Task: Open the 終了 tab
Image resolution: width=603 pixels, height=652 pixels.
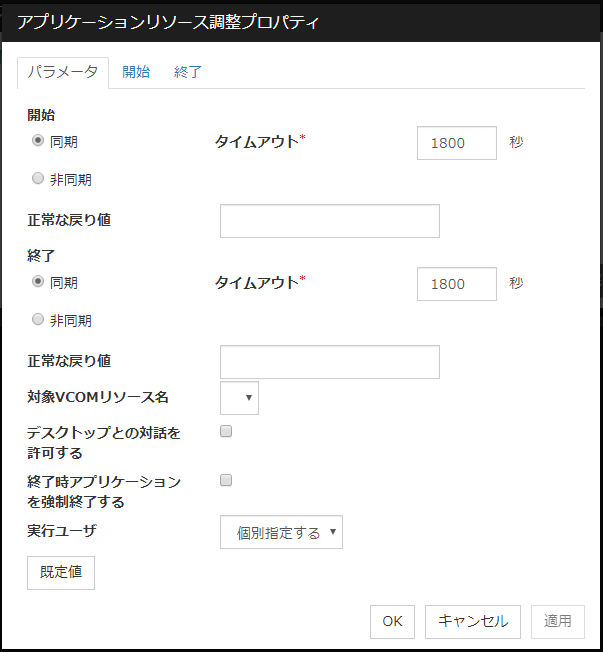Action: 188,72
